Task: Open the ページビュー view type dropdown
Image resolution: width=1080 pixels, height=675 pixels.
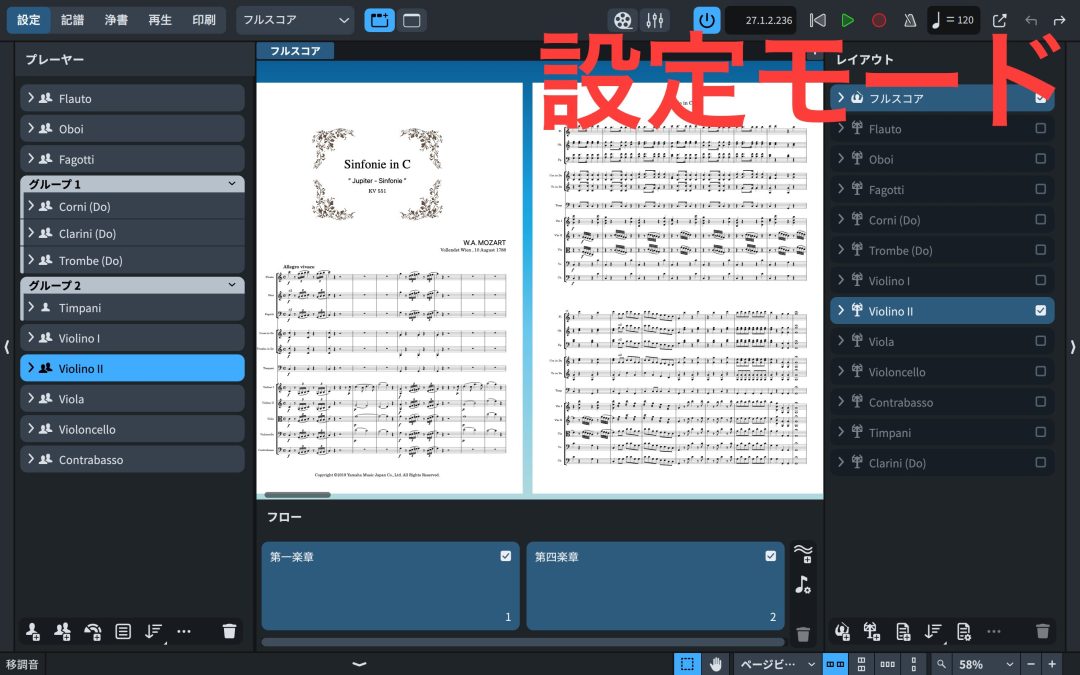Action: 777,664
